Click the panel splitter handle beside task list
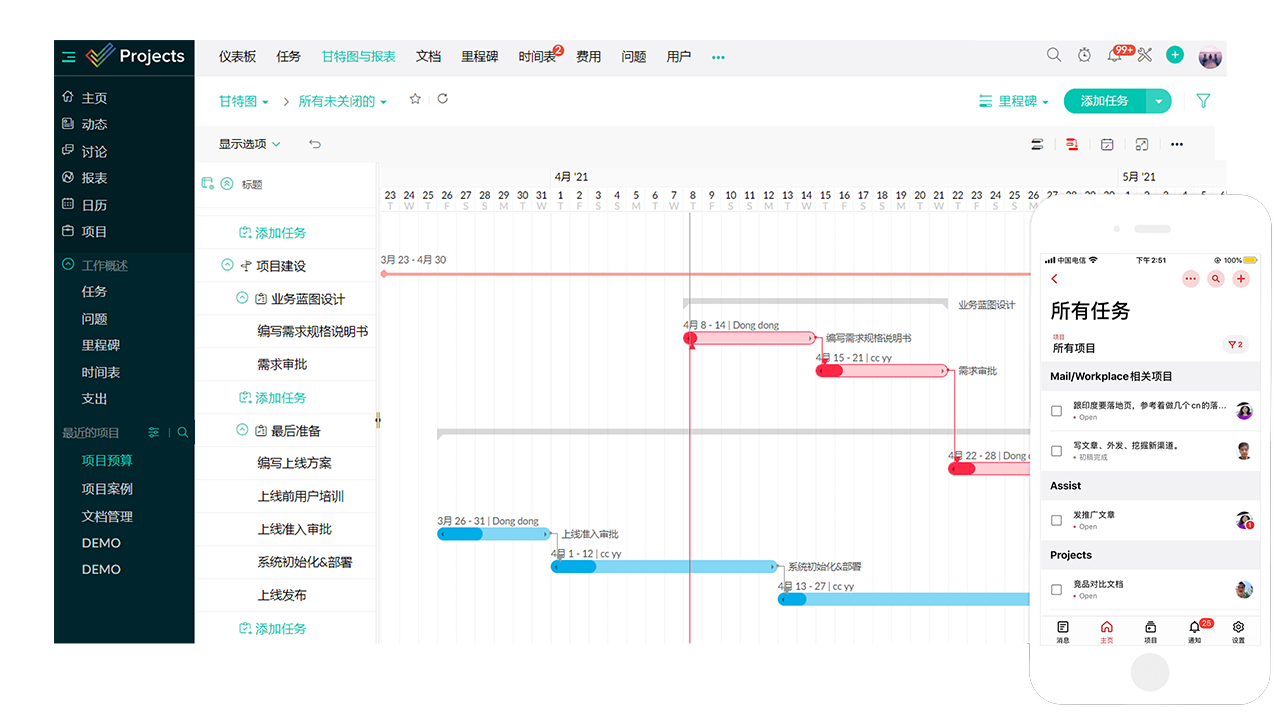 point(377,421)
